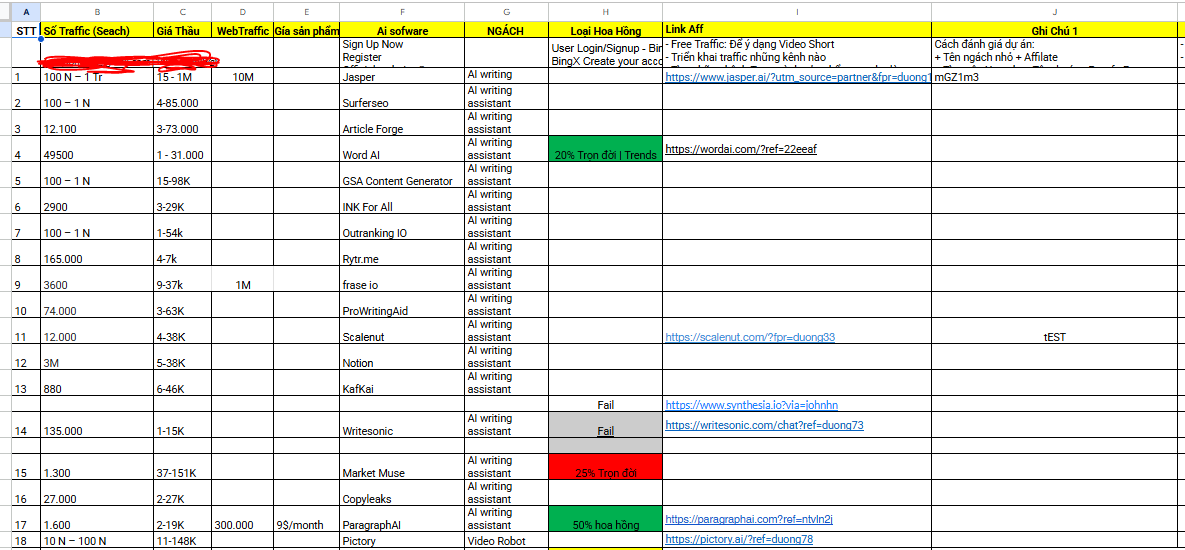Click the 'frase io' cell

[x=402, y=278]
